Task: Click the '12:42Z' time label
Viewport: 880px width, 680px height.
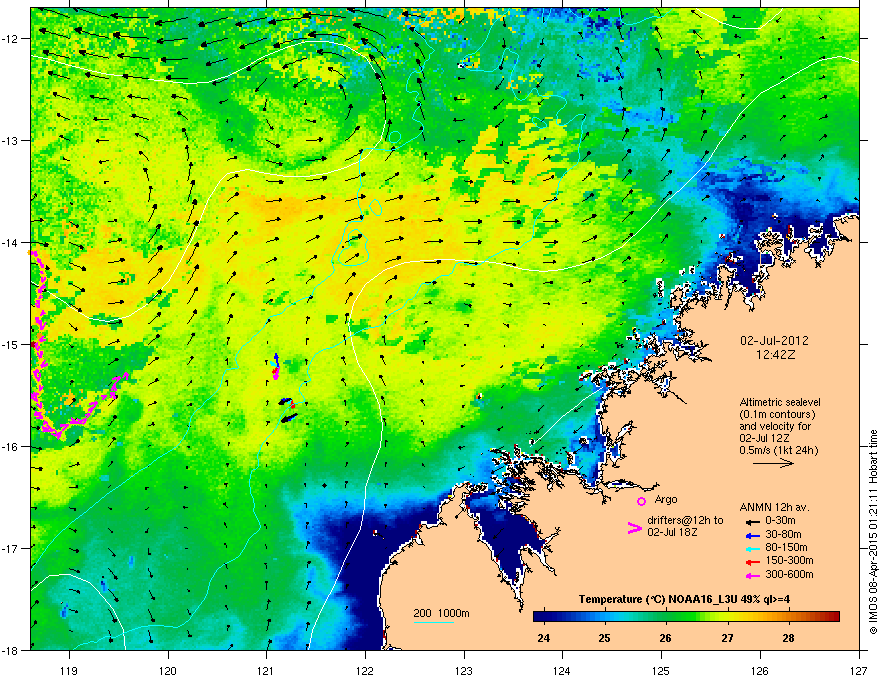Action: (x=775, y=355)
